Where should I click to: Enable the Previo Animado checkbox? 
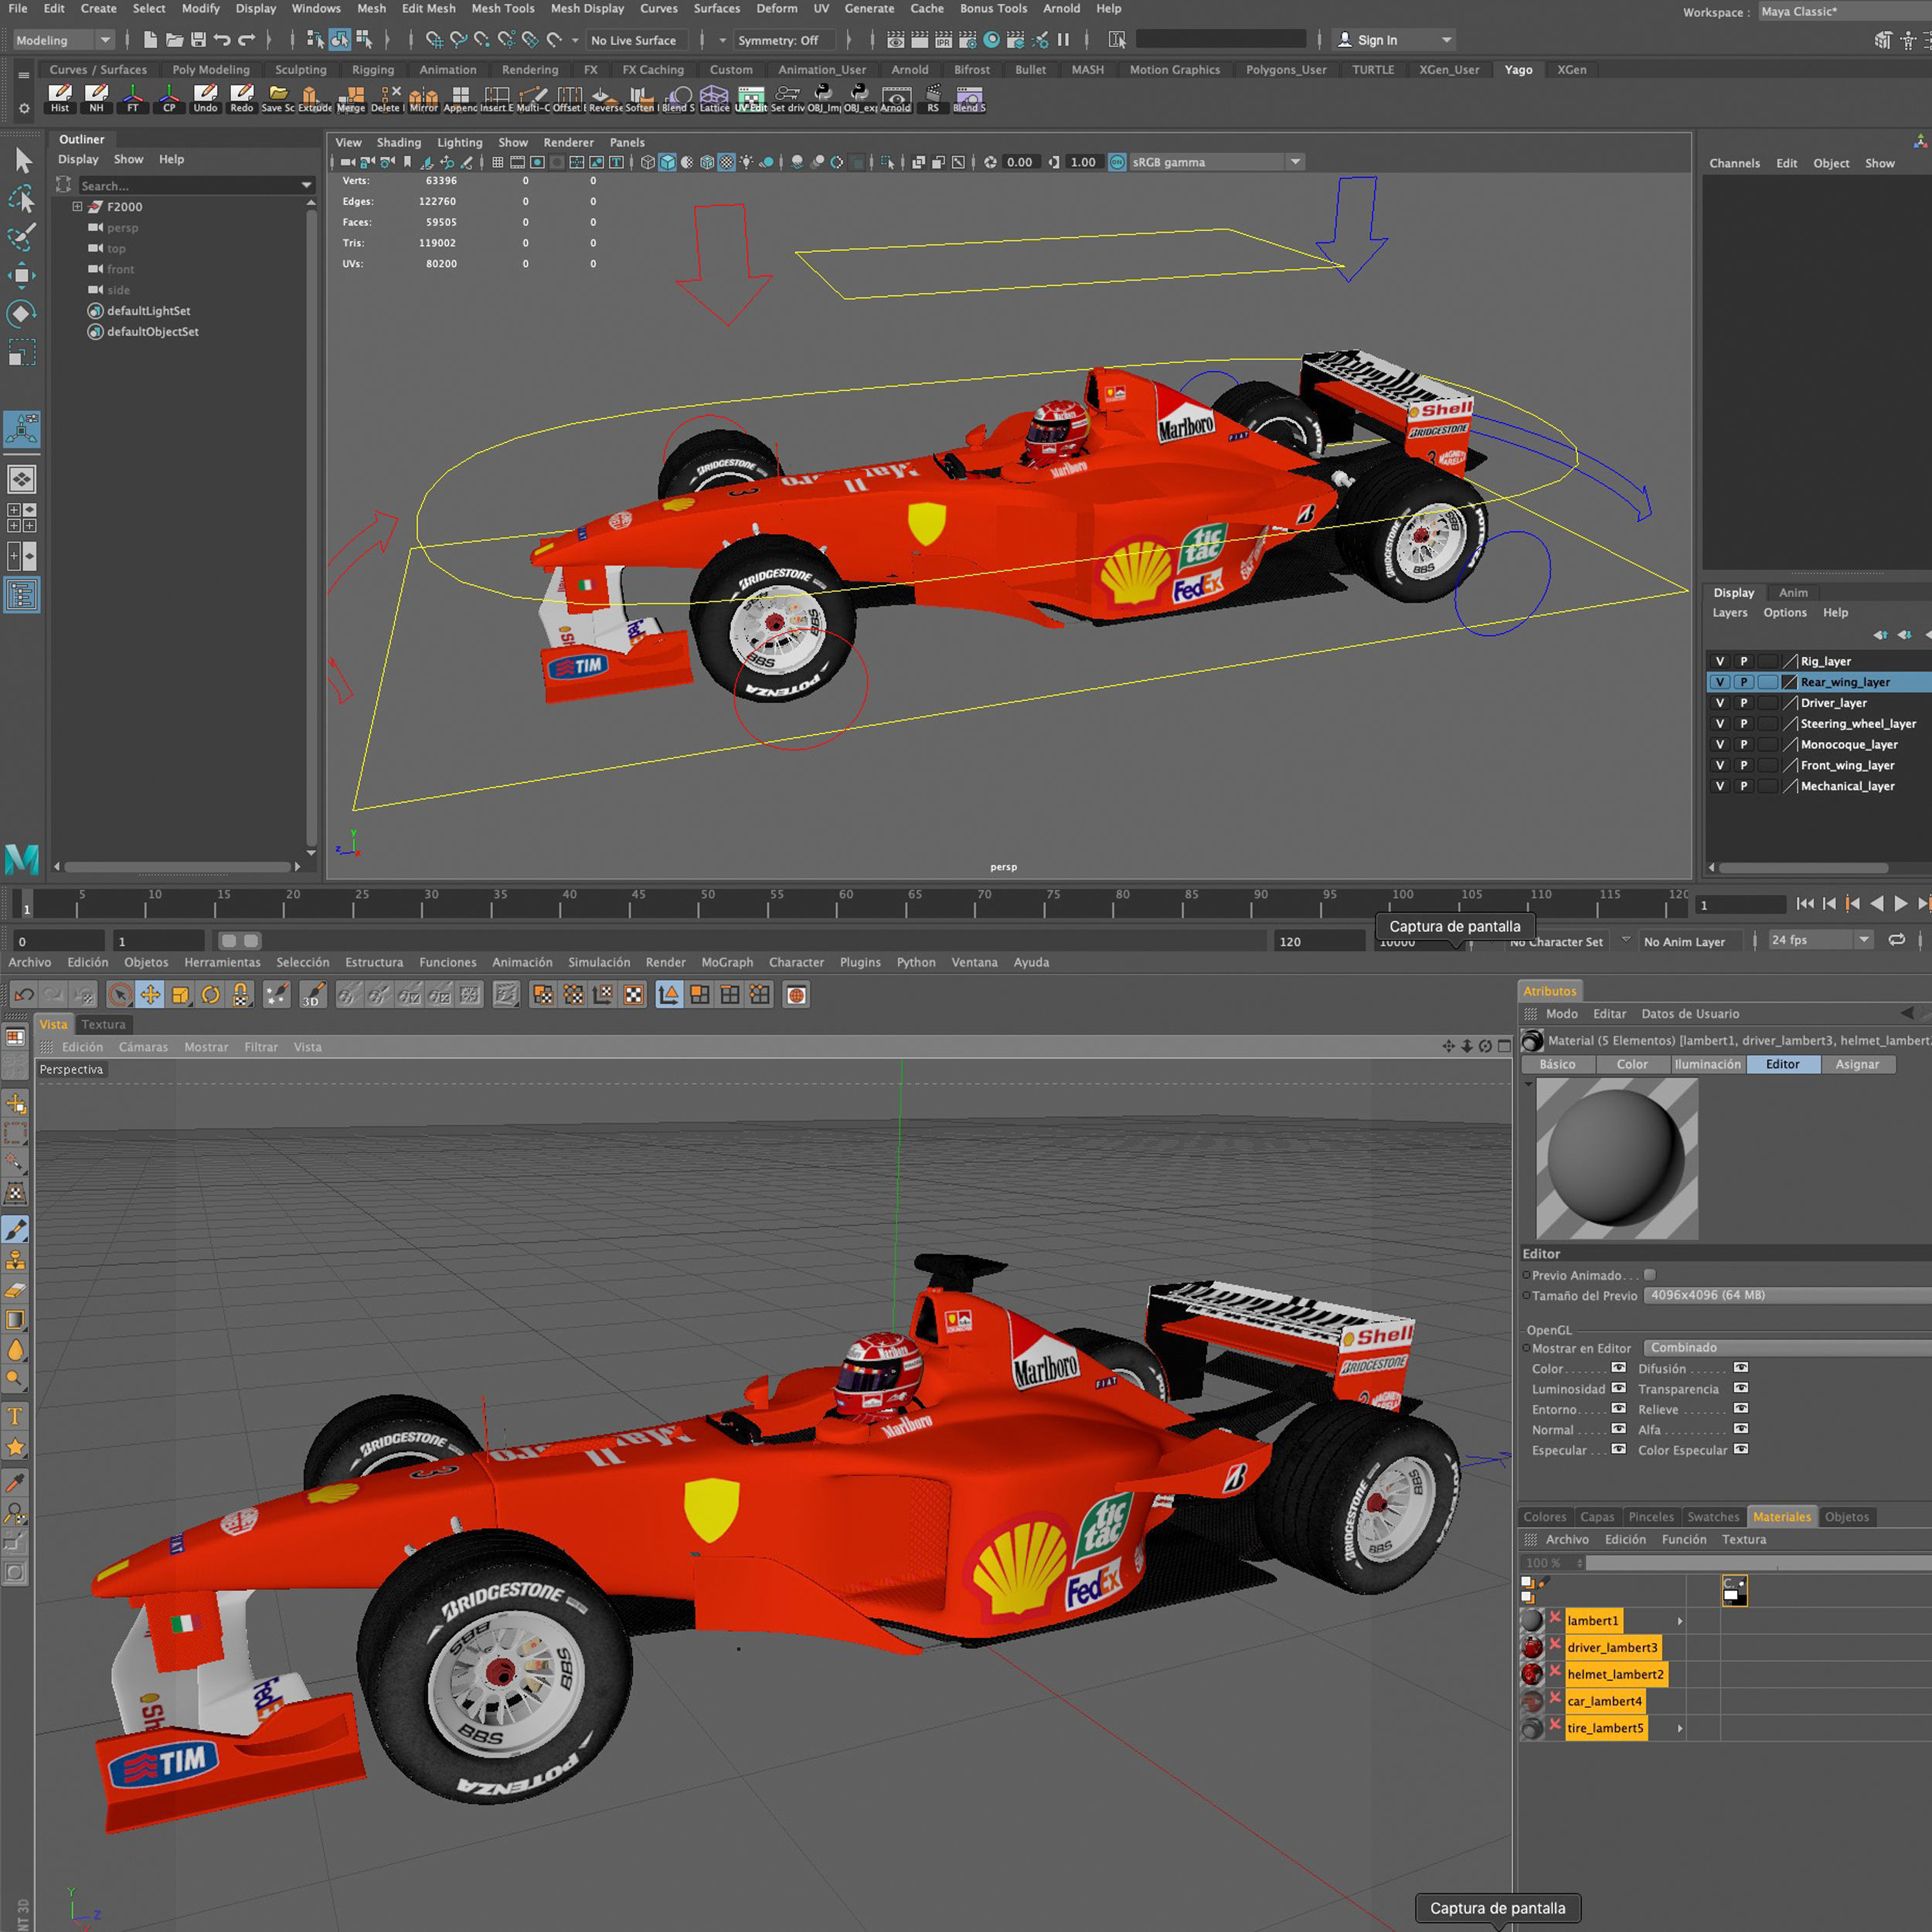(1650, 1275)
